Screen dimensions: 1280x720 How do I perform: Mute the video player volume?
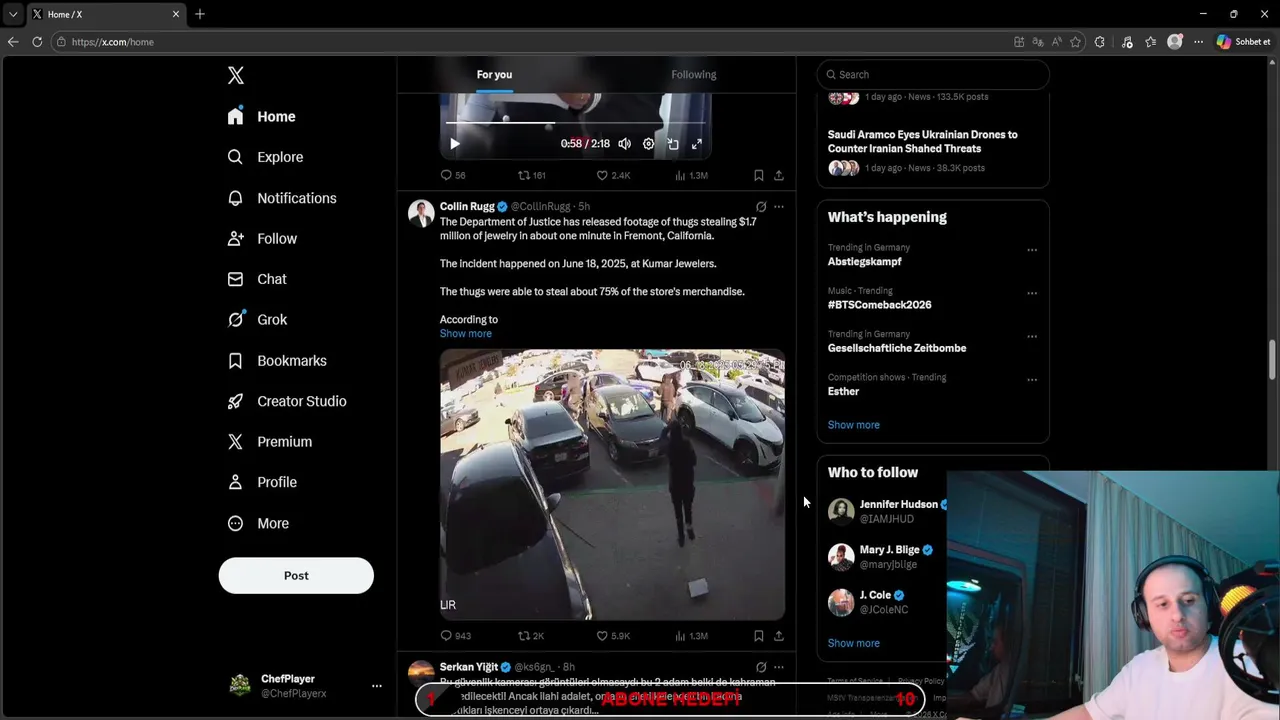[x=624, y=144]
